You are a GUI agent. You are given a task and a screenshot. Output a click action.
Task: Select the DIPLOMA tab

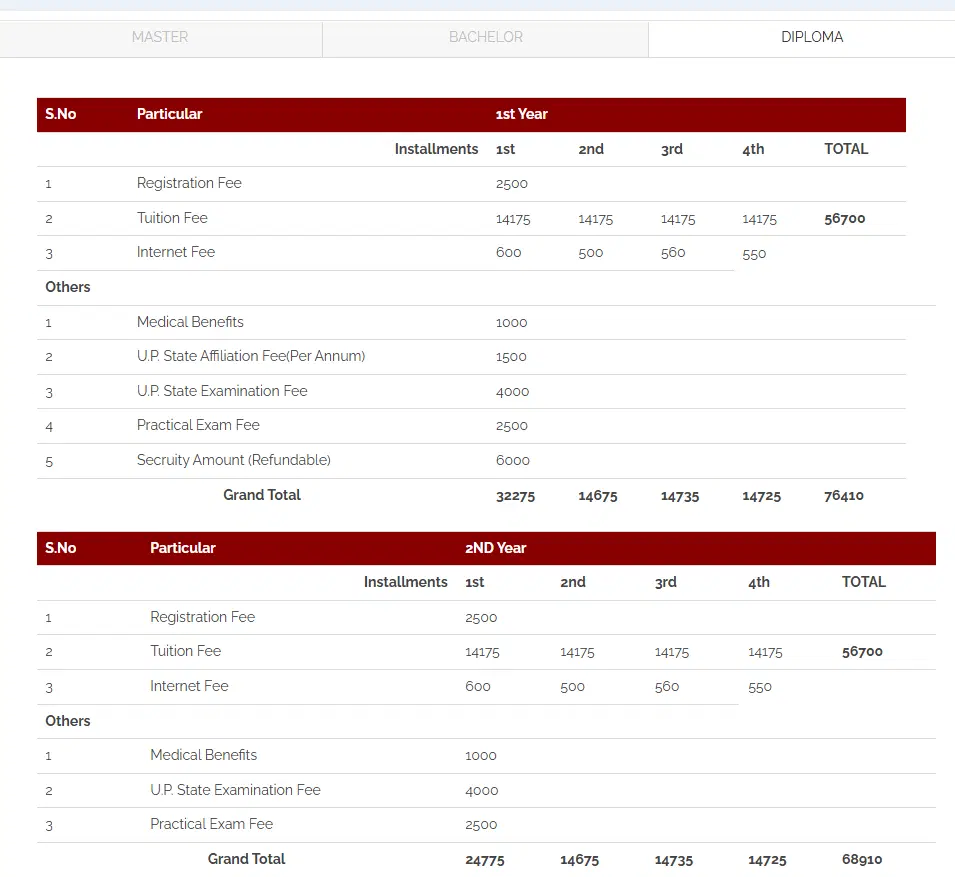pos(811,37)
